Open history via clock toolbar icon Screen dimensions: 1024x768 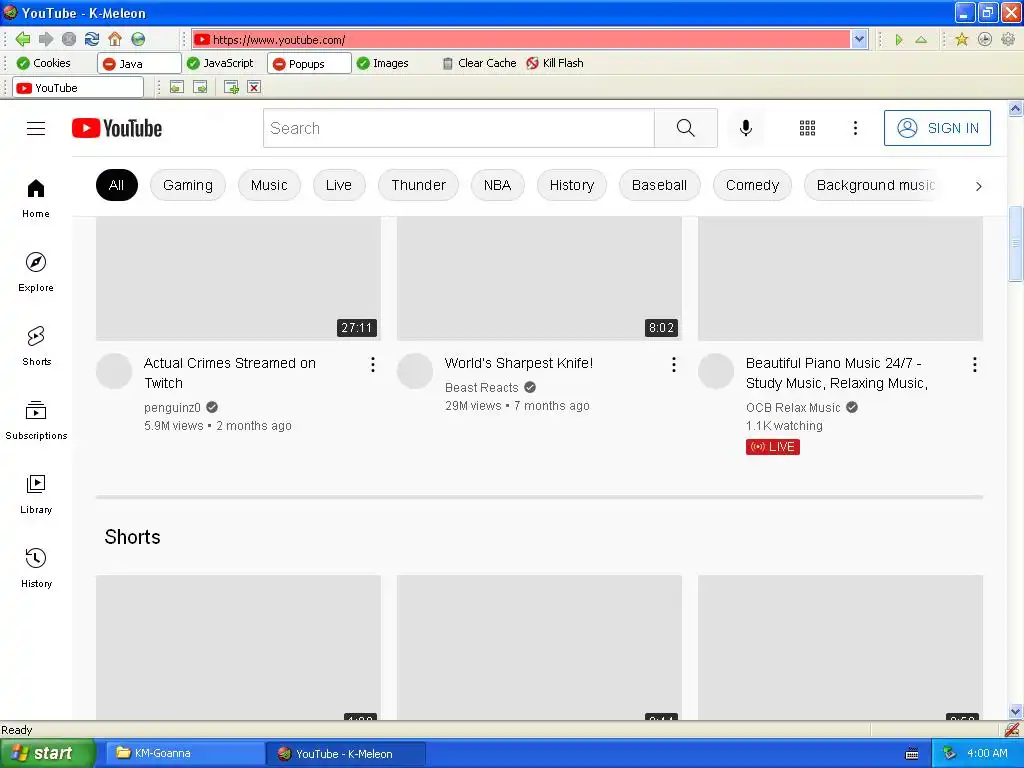tap(985, 39)
